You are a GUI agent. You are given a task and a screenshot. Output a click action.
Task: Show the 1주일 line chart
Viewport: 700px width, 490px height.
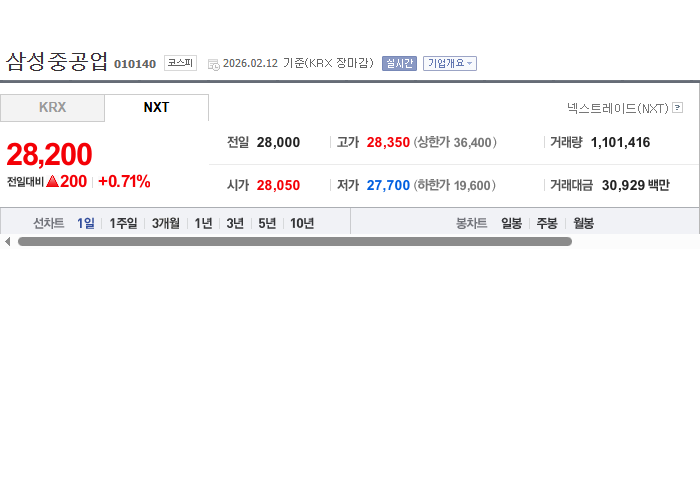click(123, 223)
